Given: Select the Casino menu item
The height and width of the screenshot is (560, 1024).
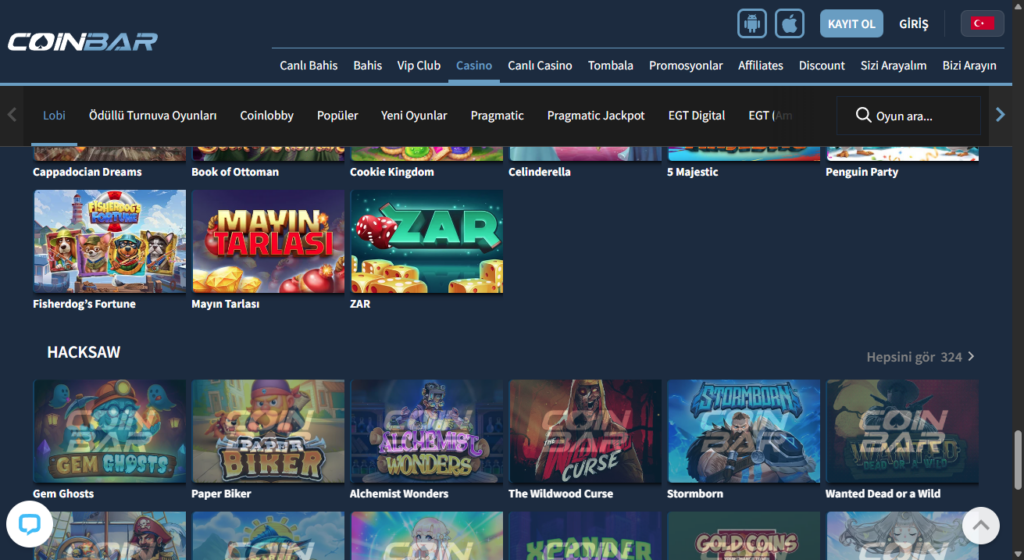Looking at the screenshot, I should (x=474, y=65).
